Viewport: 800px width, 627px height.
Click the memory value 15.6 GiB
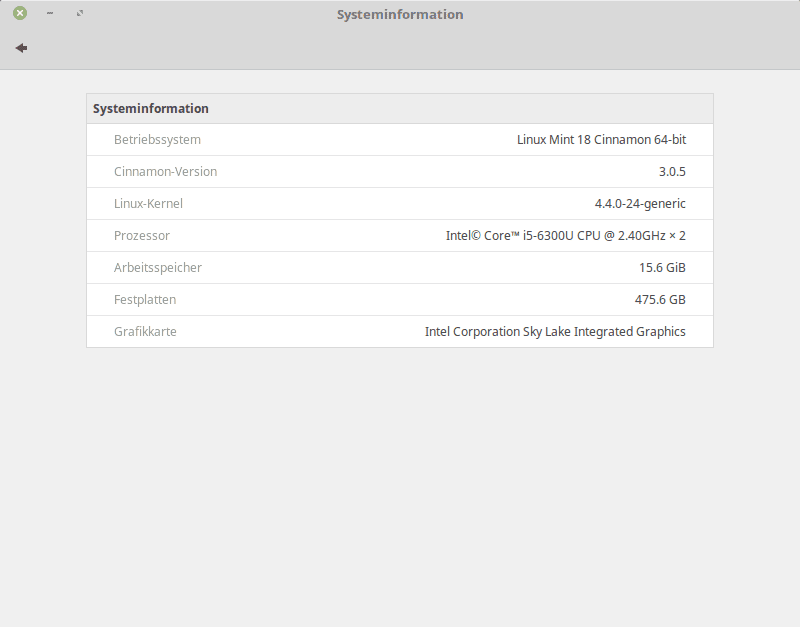click(x=662, y=268)
